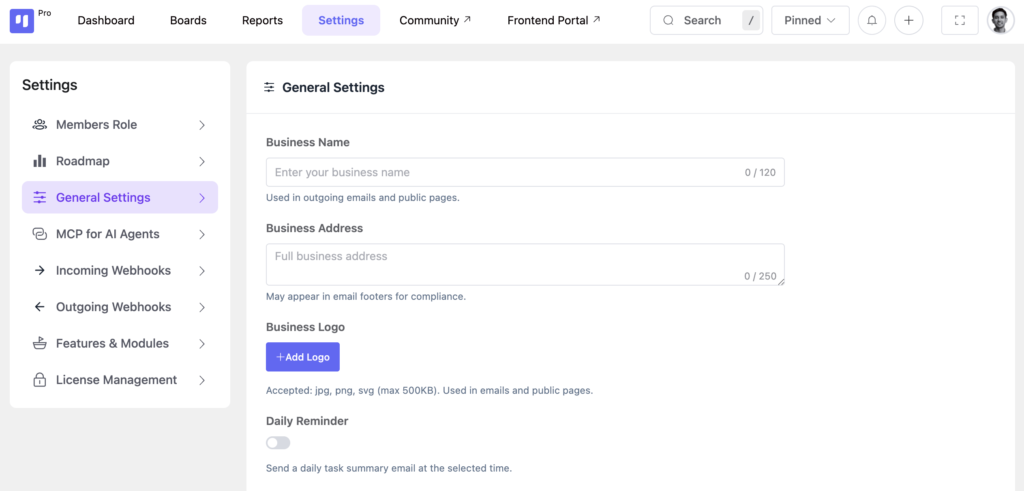The width and height of the screenshot is (1024, 491).
Task: Click the MCP for AI Agents icon
Action: click(40, 234)
